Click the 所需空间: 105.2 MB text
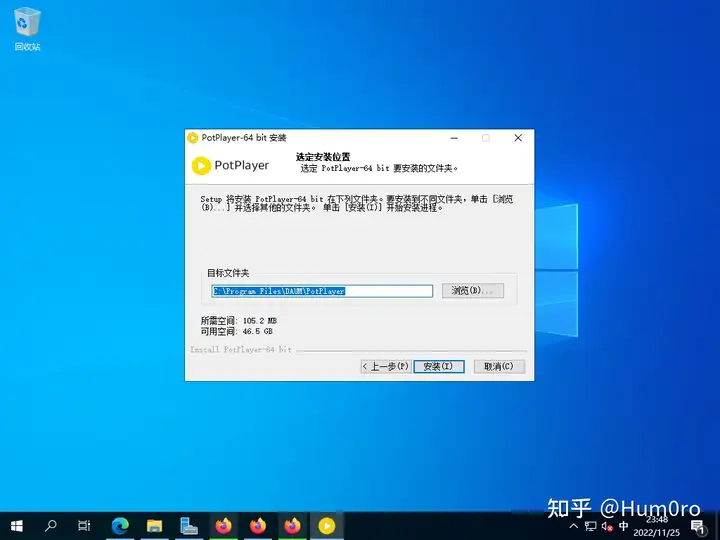The height and width of the screenshot is (540, 720). [x=239, y=321]
